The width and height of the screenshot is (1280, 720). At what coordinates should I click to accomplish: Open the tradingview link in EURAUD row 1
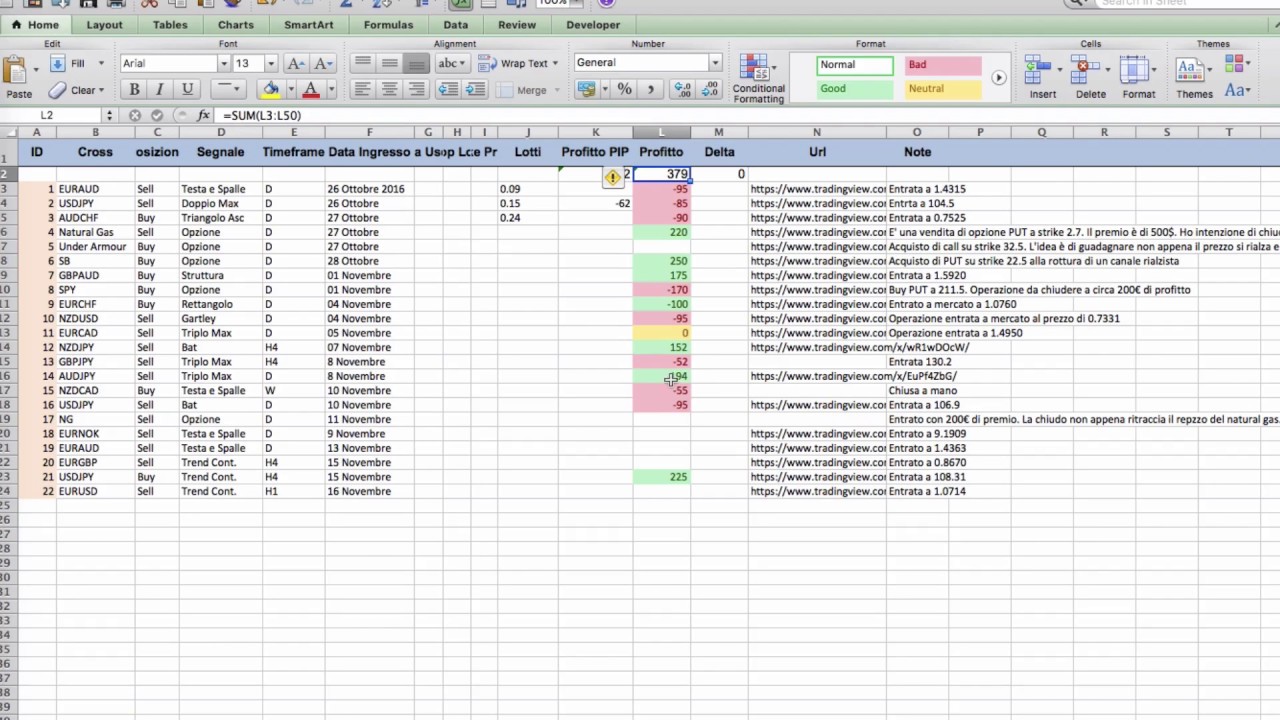(x=817, y=189)
